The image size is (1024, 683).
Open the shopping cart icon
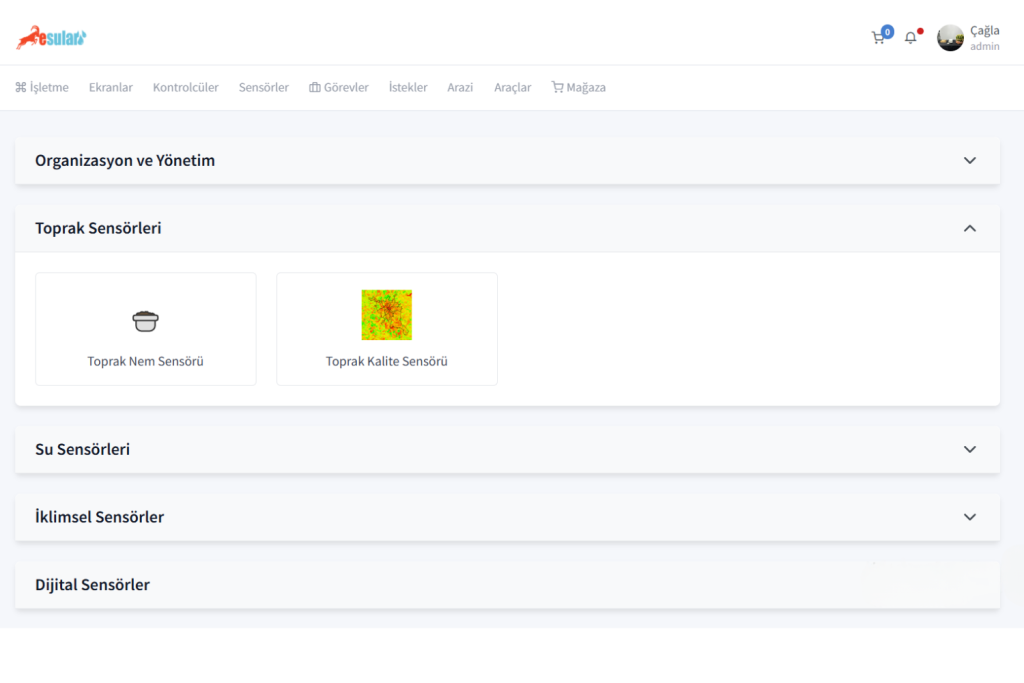click(878, 38)
